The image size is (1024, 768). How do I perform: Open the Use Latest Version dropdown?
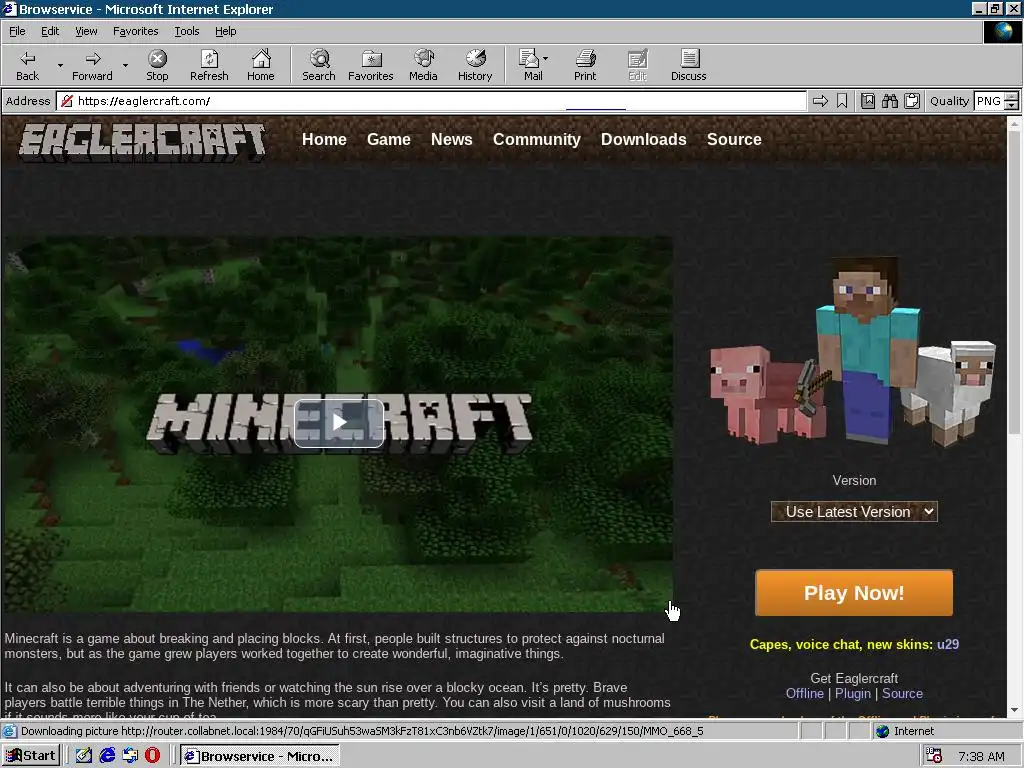pos(854,512)
